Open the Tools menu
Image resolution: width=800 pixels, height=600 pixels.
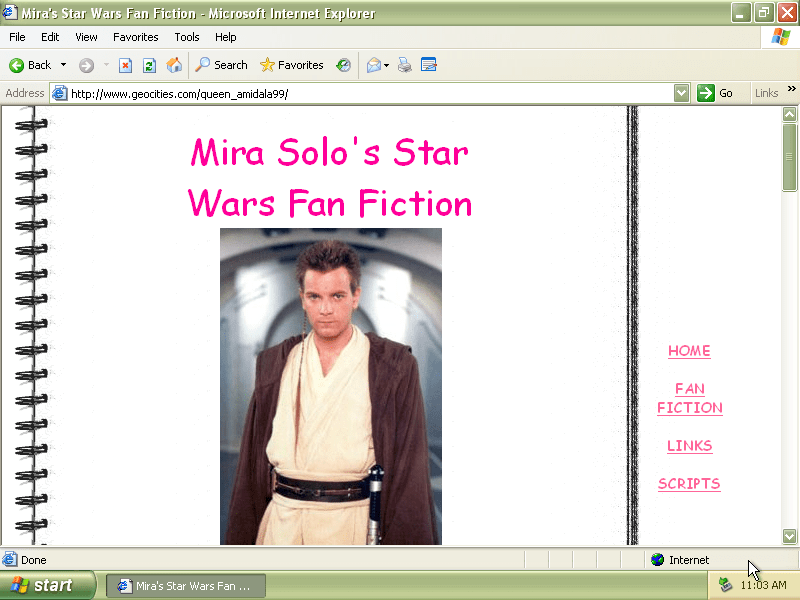tap(187, 37)
